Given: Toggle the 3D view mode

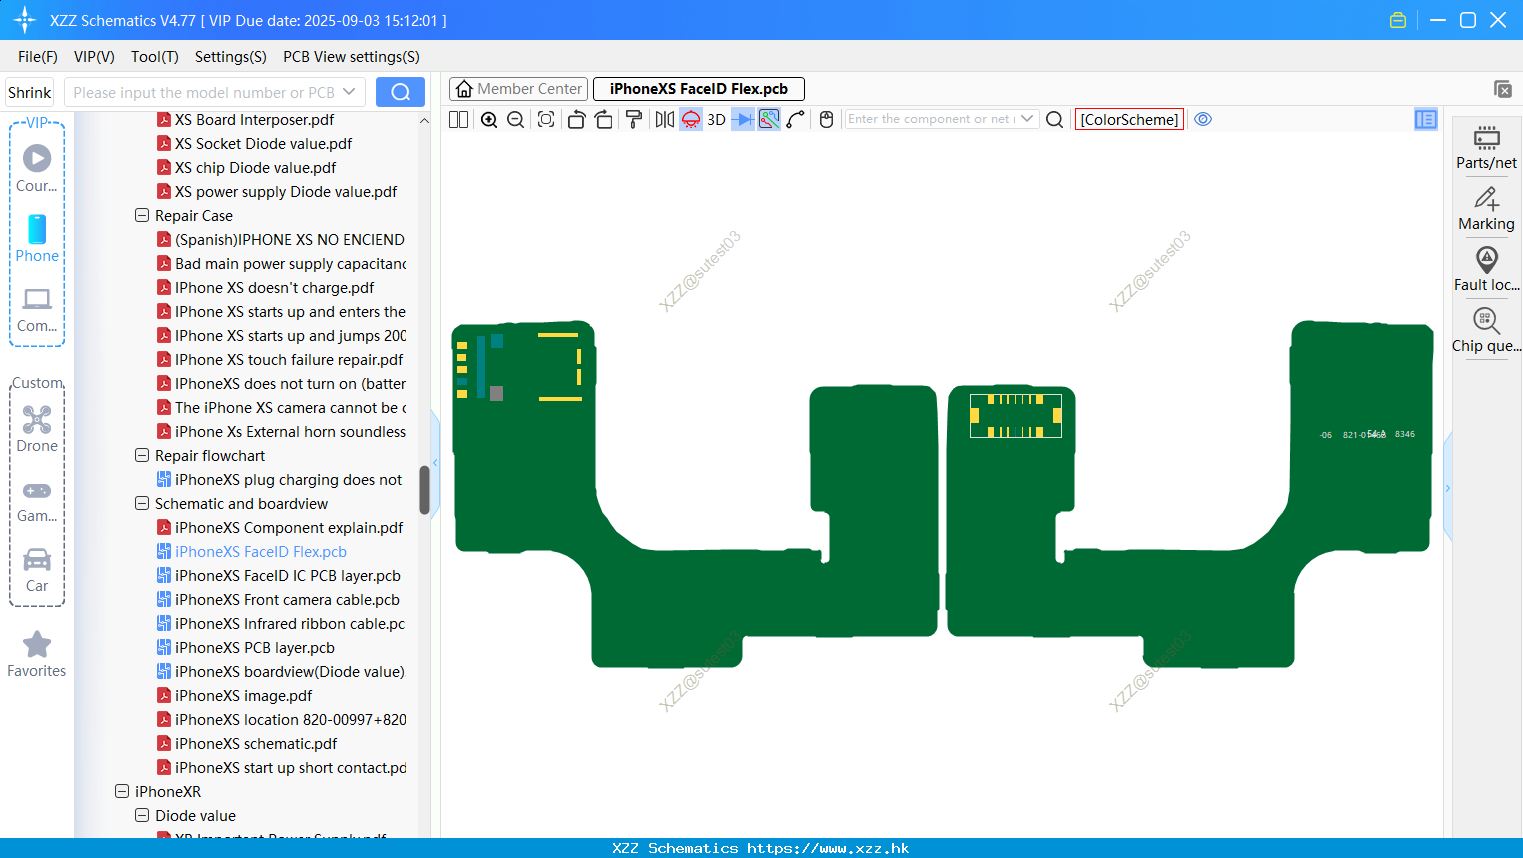Looking at the screenshot, I should click(716, 120).
